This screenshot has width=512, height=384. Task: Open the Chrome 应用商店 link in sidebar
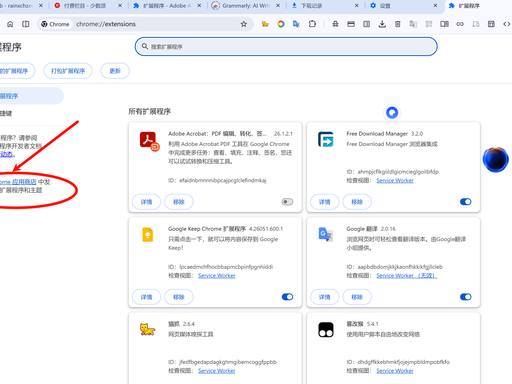point(18,182)
